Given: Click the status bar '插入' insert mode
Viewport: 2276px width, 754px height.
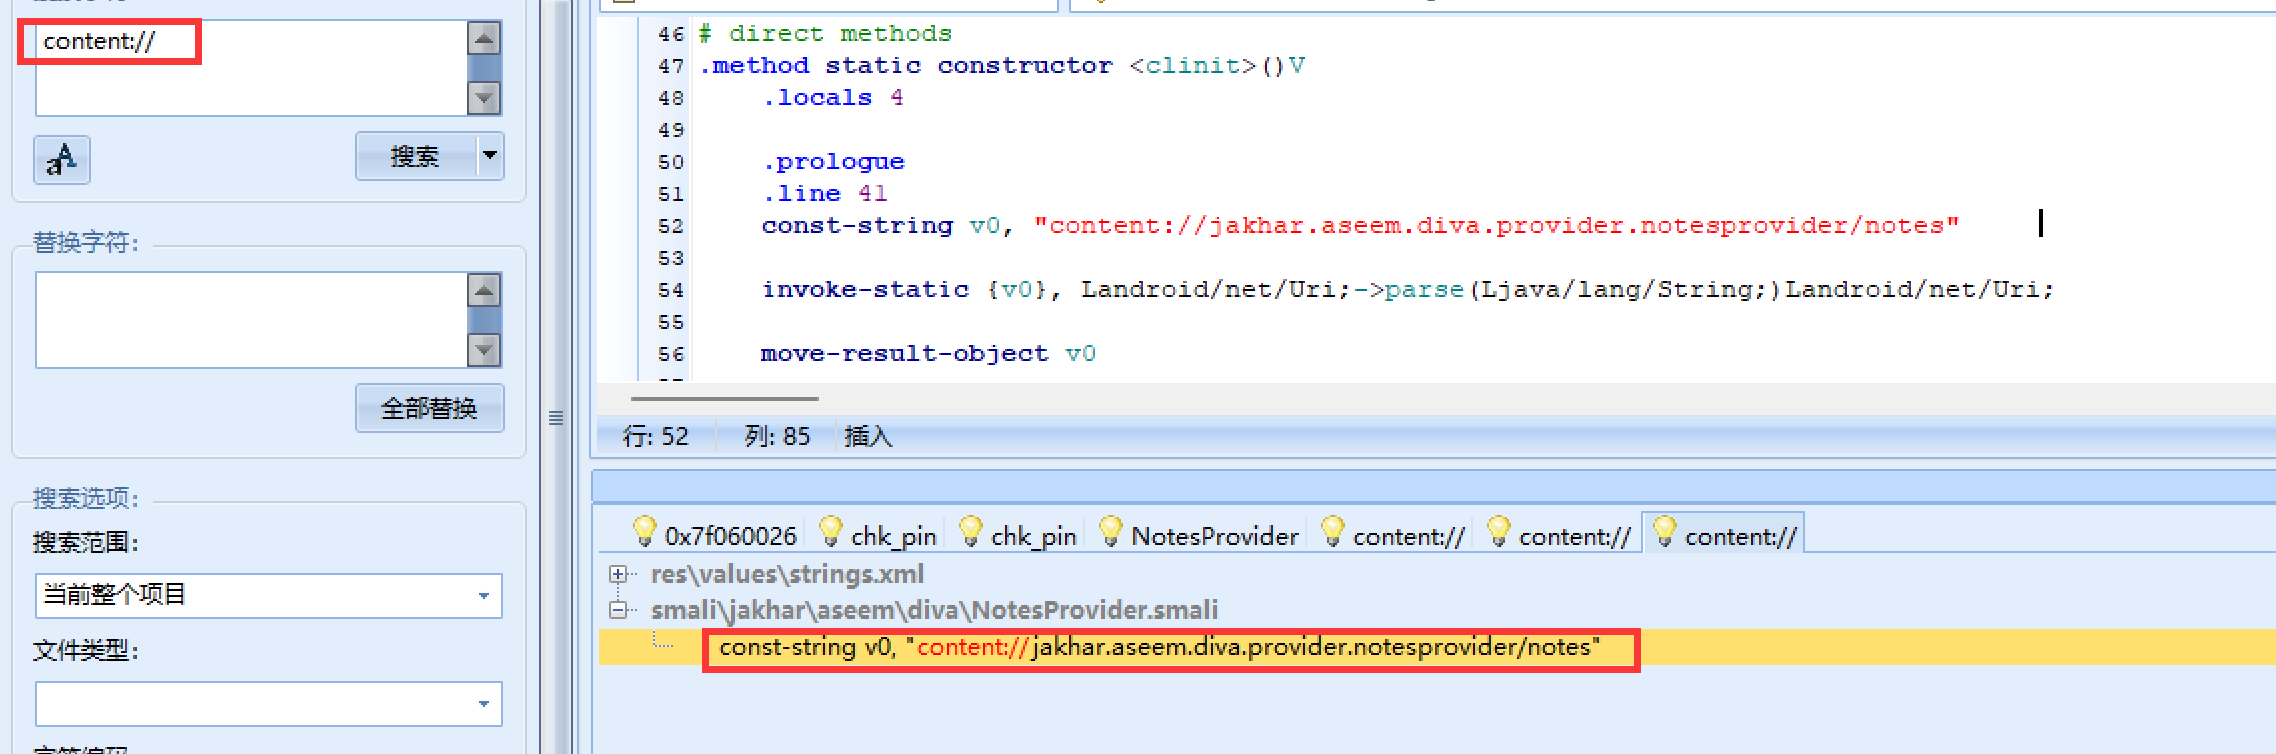Looking at the screenshot, I should point(868,436).
